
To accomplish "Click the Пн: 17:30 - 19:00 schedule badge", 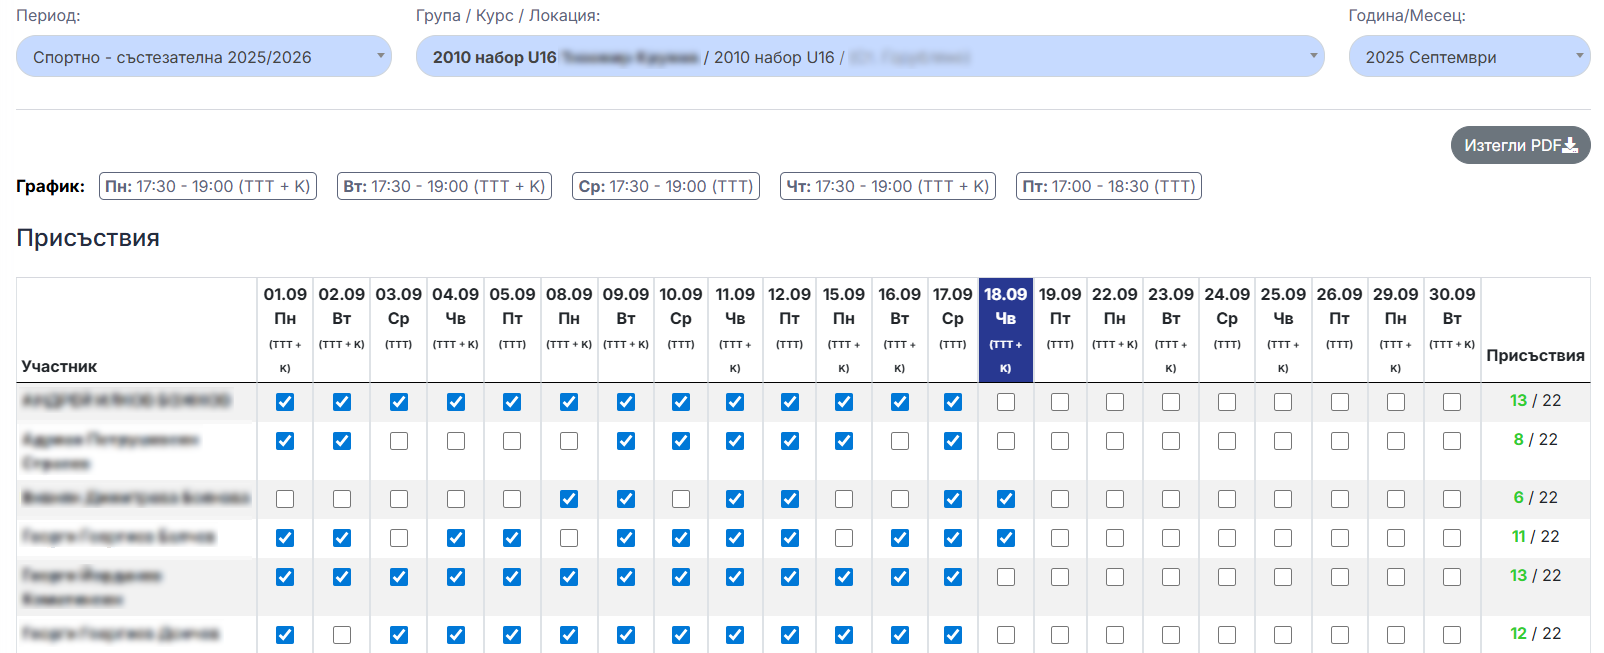I will pyautogui.click(x=208, y=186).
